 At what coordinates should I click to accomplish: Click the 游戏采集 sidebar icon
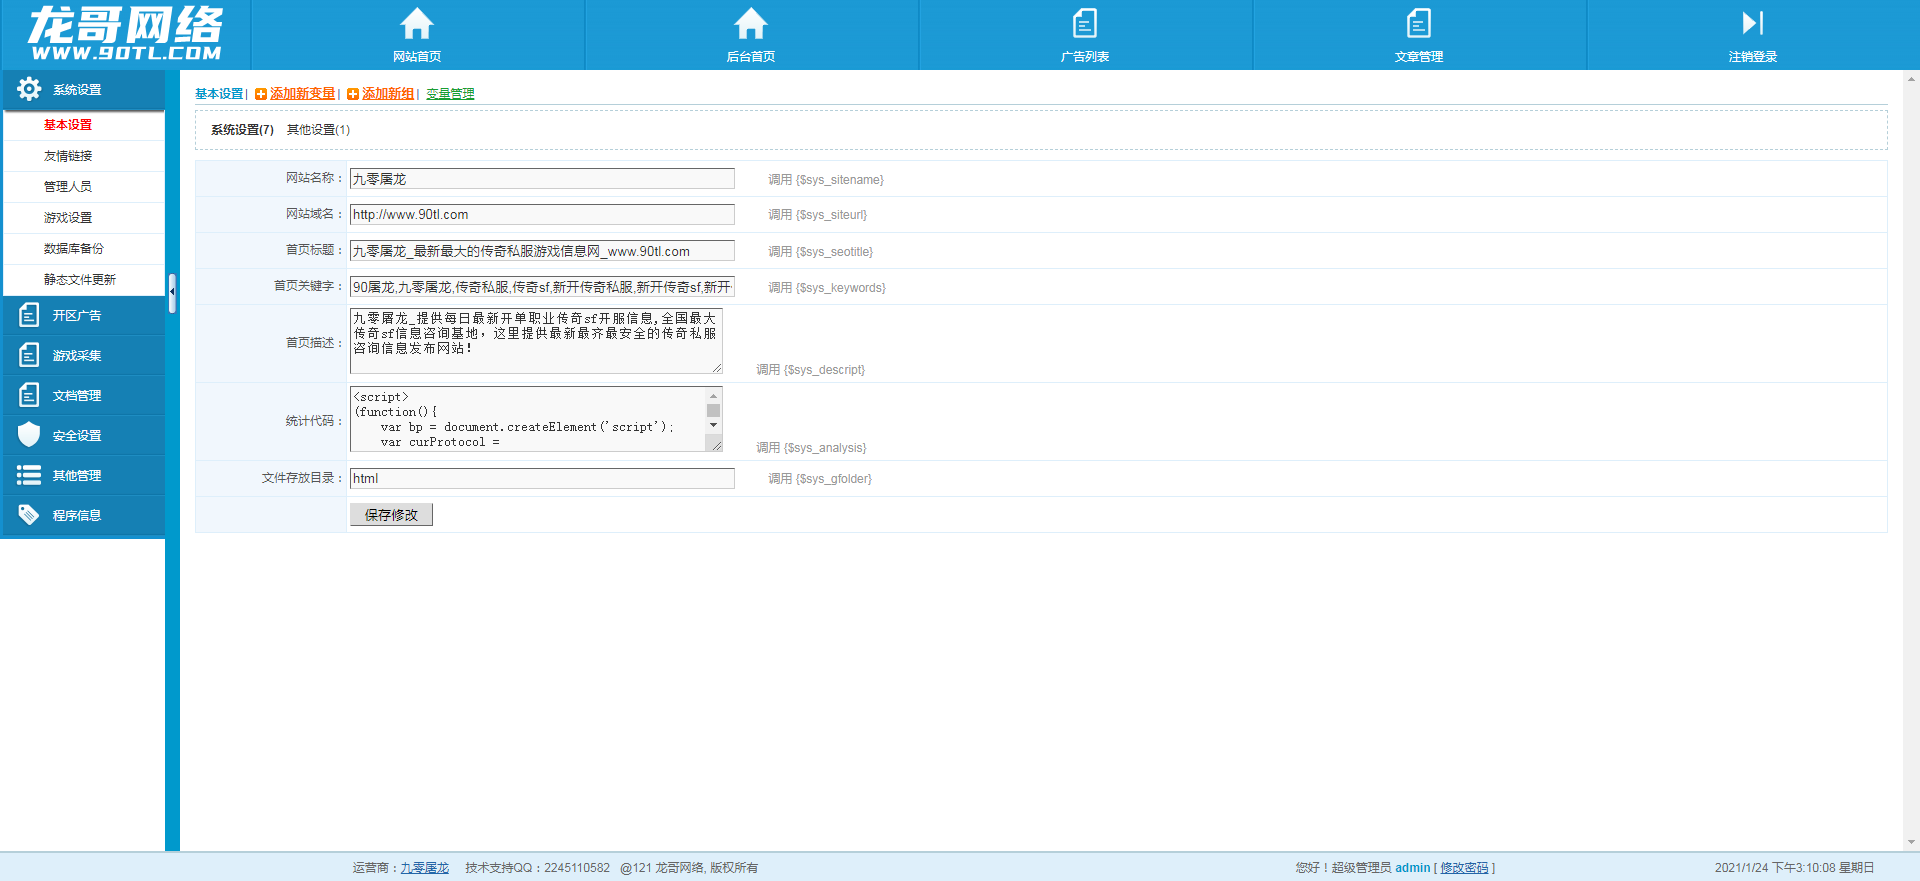tap(29, 355)
